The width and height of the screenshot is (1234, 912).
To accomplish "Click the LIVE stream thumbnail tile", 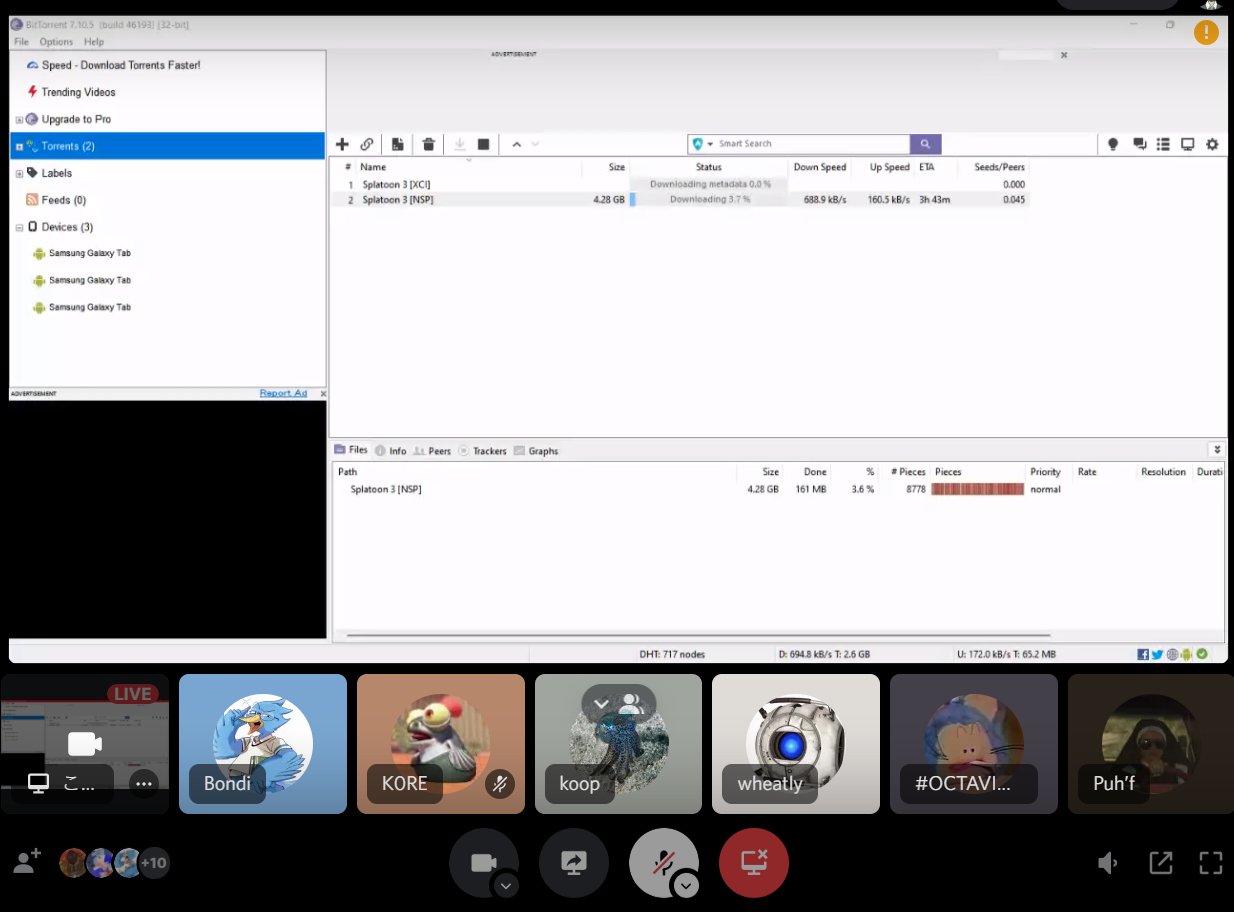I will [x=85, y=743].
